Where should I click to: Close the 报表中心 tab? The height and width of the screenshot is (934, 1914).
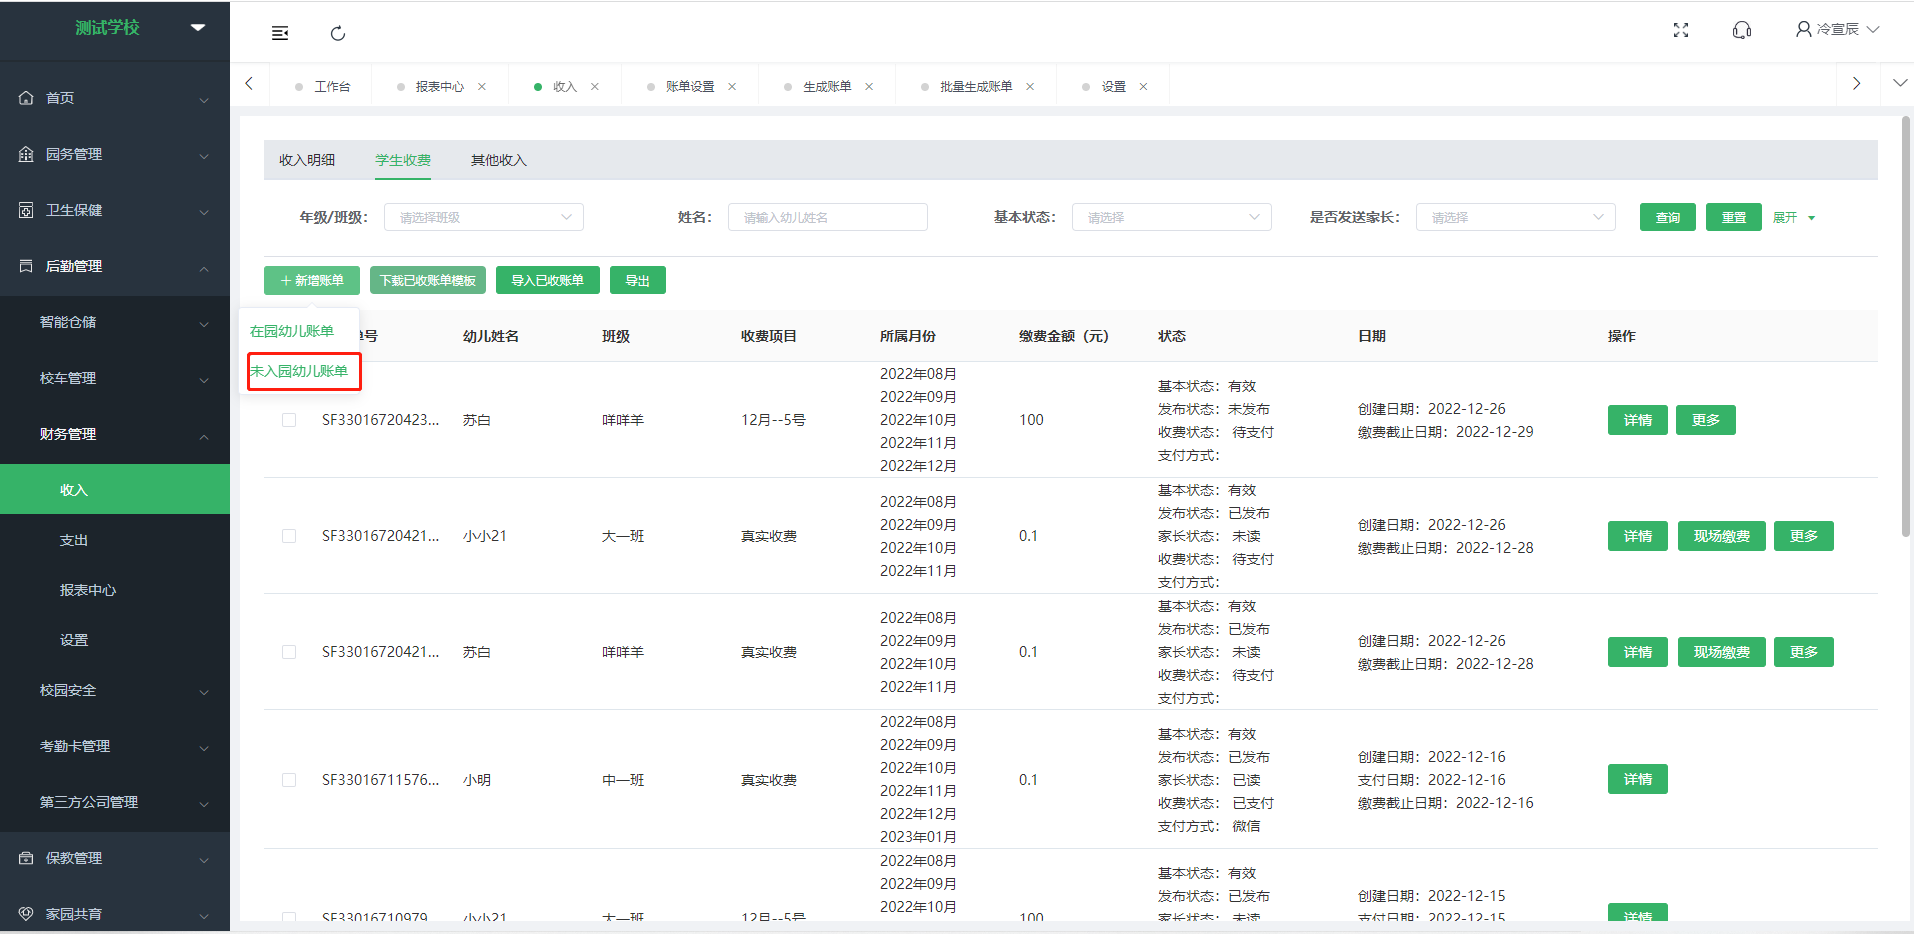click(x=482, y=86)
